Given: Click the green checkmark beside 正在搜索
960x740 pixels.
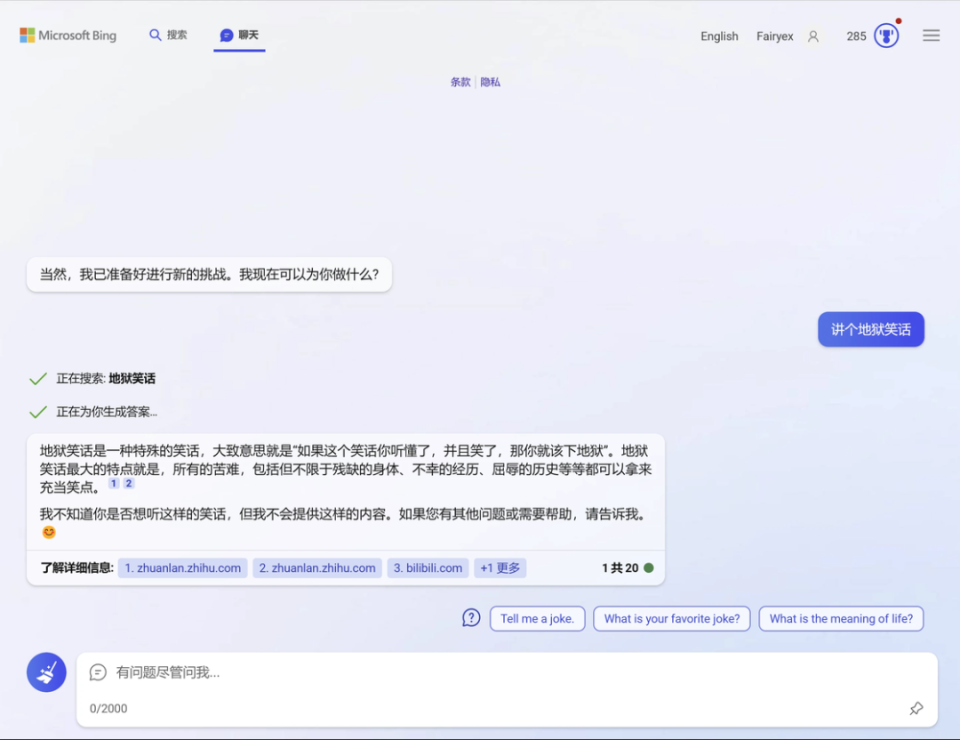Looking at the screenshot, I should point(38,378).
